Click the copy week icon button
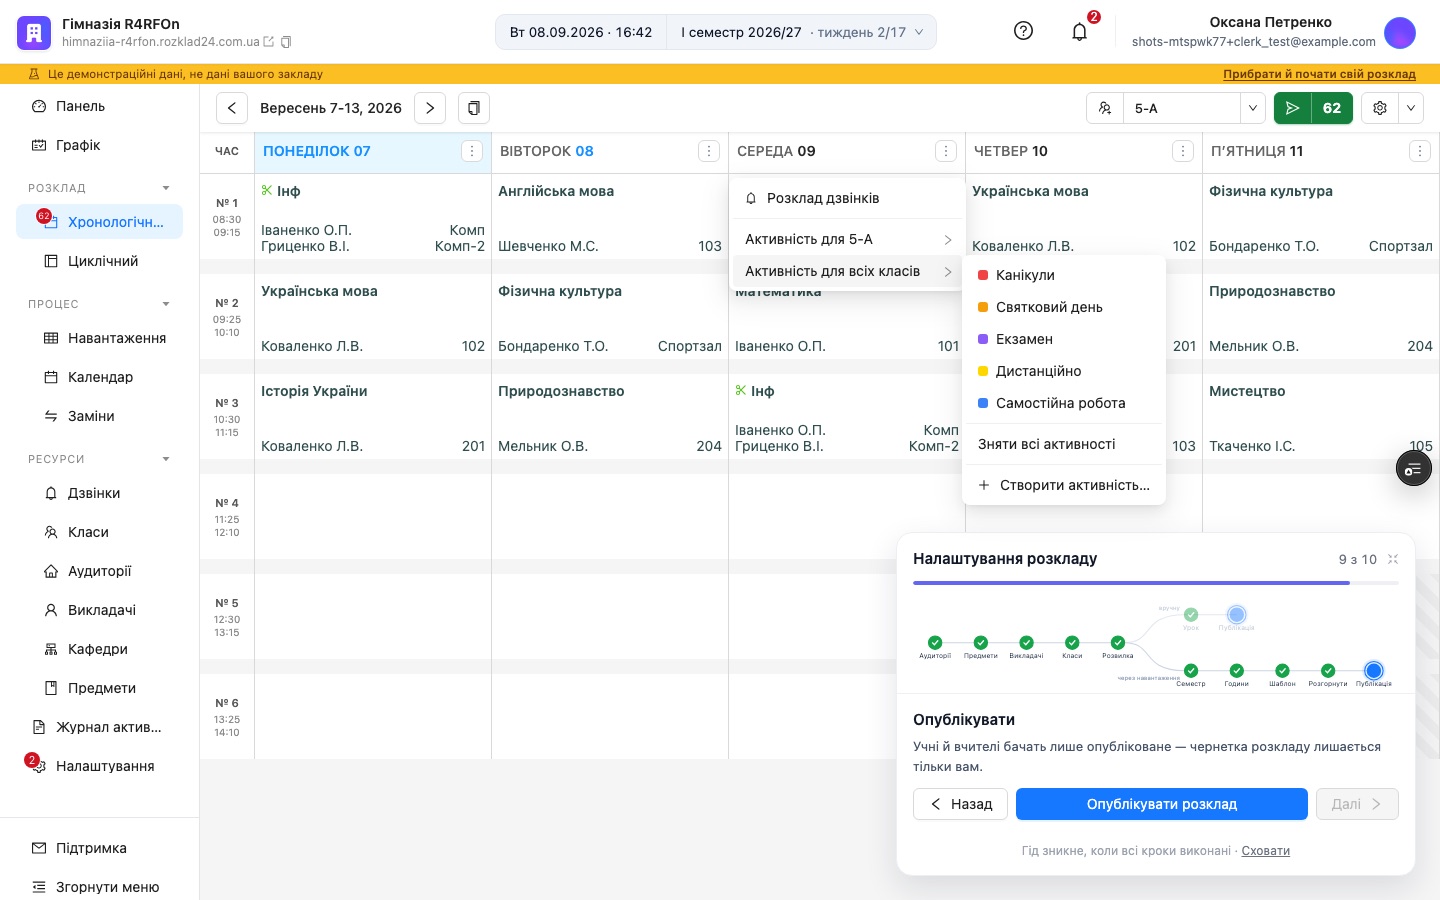Image resolution: width=1440 pixels, height=900 pixels. (474, 108)
